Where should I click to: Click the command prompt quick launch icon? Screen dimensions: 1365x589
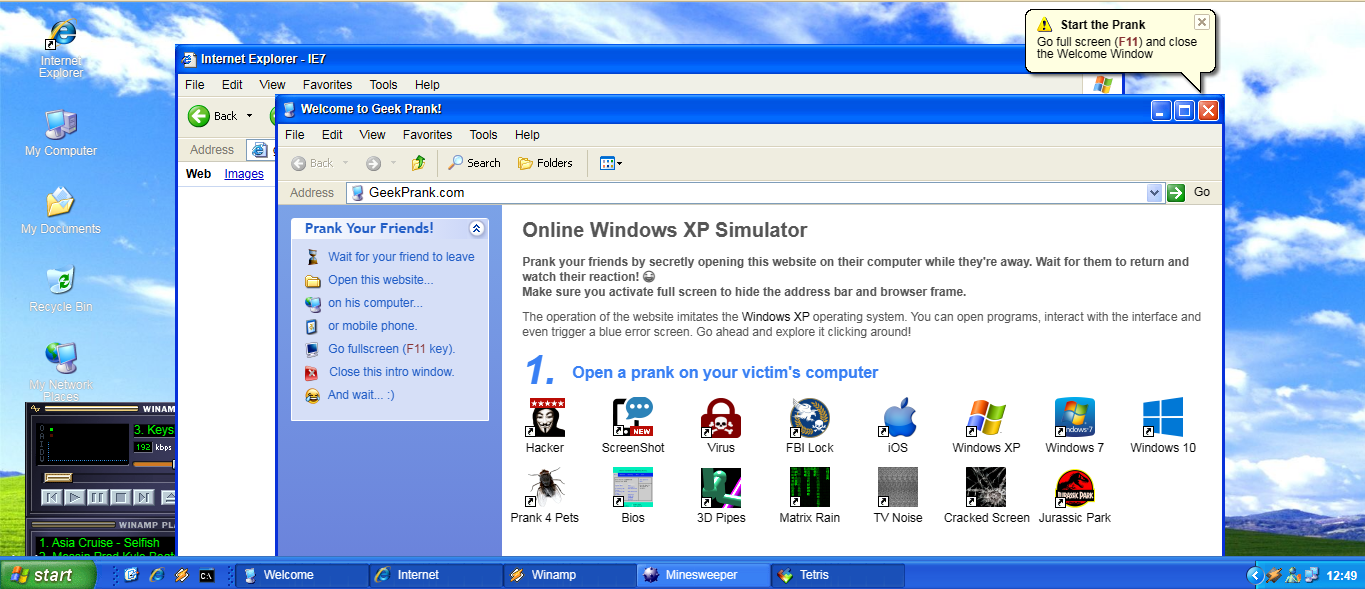point(207,575)
